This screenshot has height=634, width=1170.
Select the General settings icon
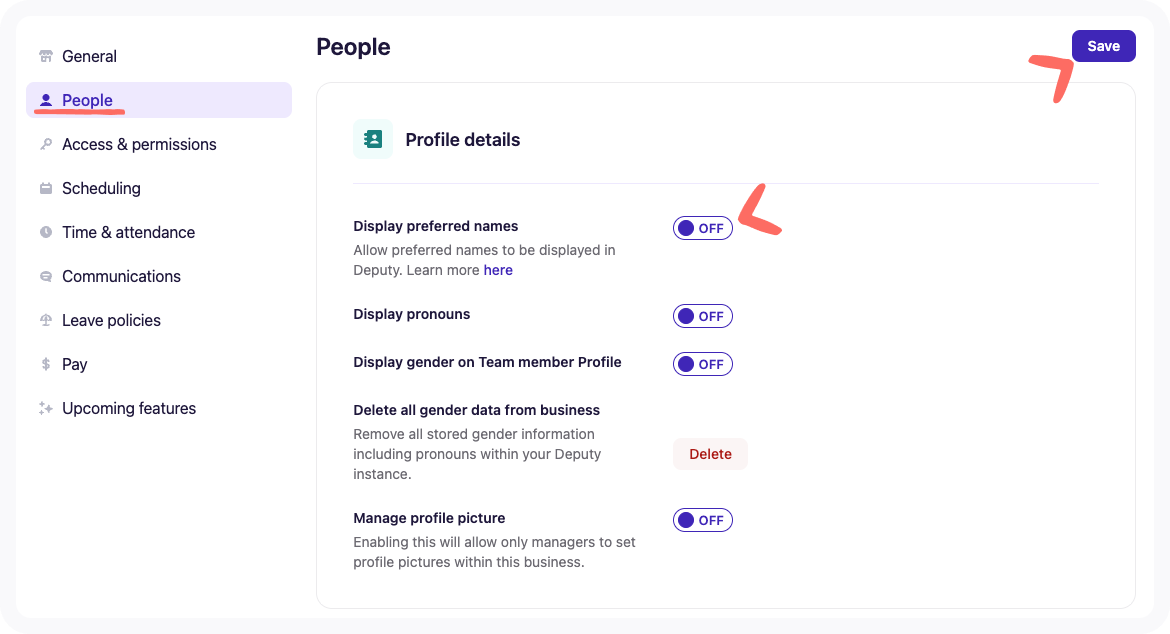pos(44,56)
